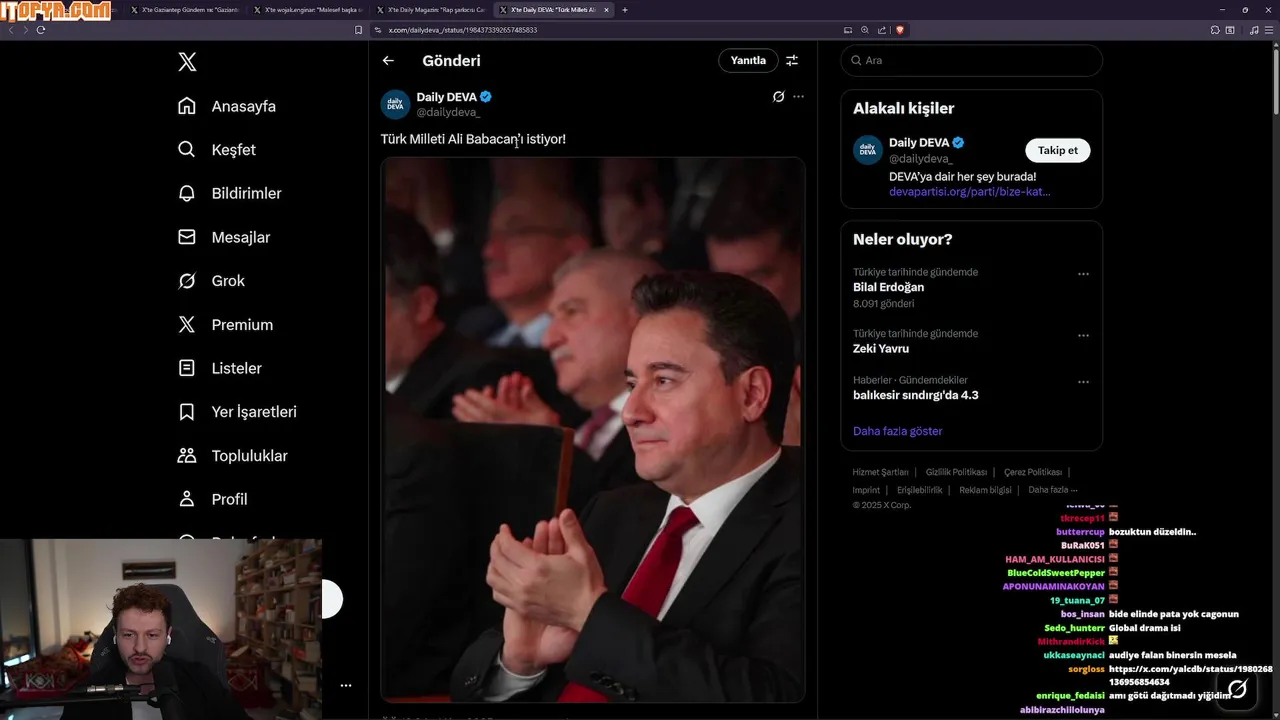
Task: Open Erişilebilirlik footer link
Action: point(920,490)
